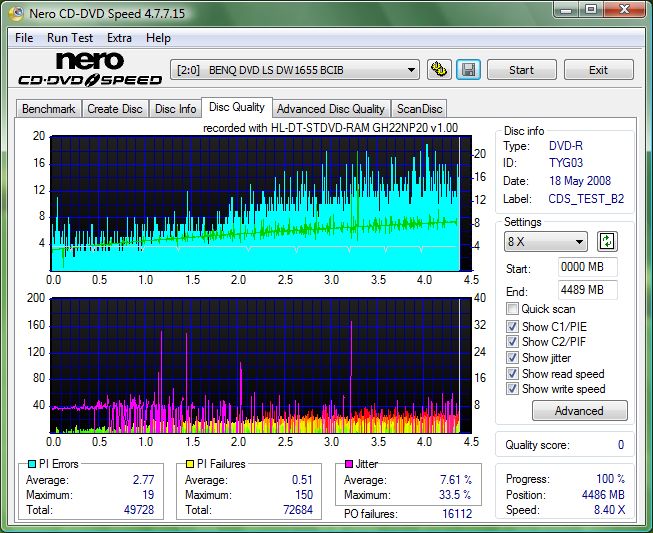
Task: Click Position value 4486 MB
Action: (603, 495)
